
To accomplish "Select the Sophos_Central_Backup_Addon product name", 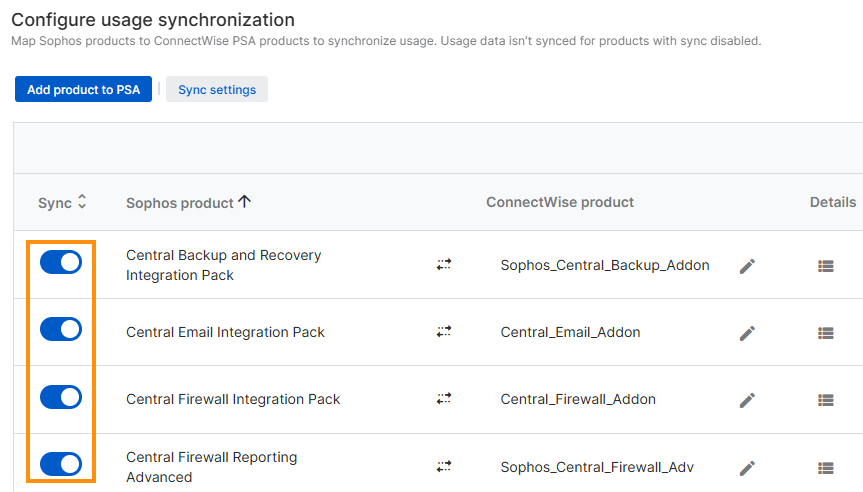I will pyautogui.click(x=605, y=265).
